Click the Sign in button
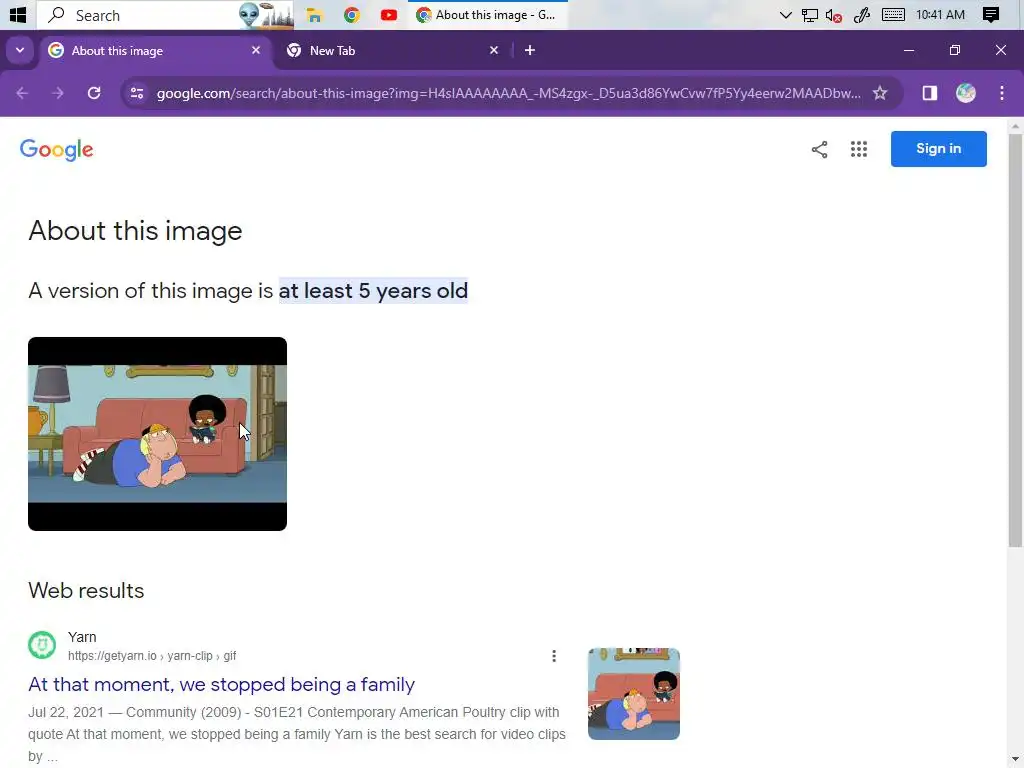This screenshot has height=768, width=1024. pyautogui.click(x=938, y=149)
